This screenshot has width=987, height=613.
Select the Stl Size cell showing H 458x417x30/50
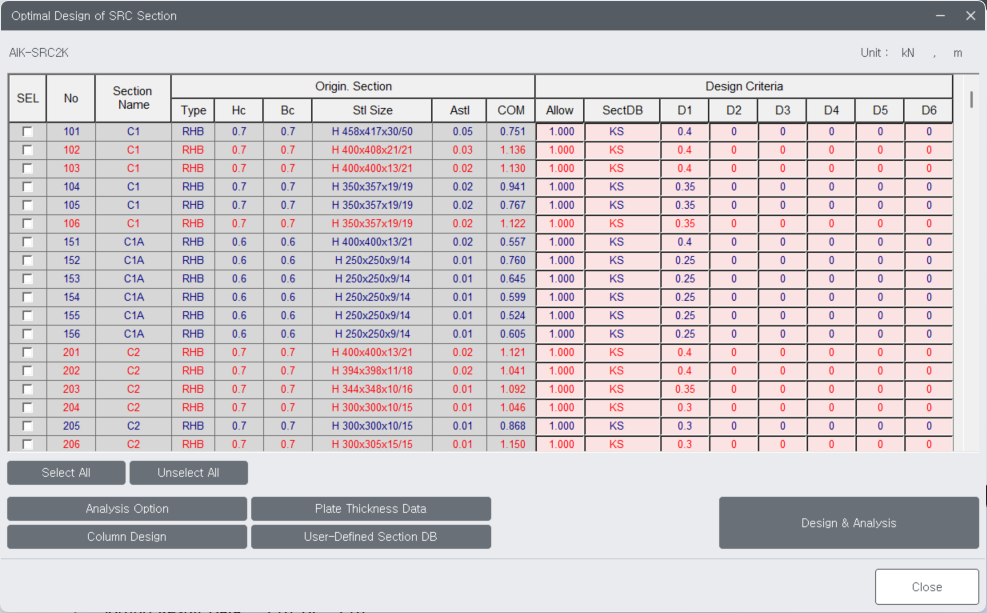(x=374, y=131)
